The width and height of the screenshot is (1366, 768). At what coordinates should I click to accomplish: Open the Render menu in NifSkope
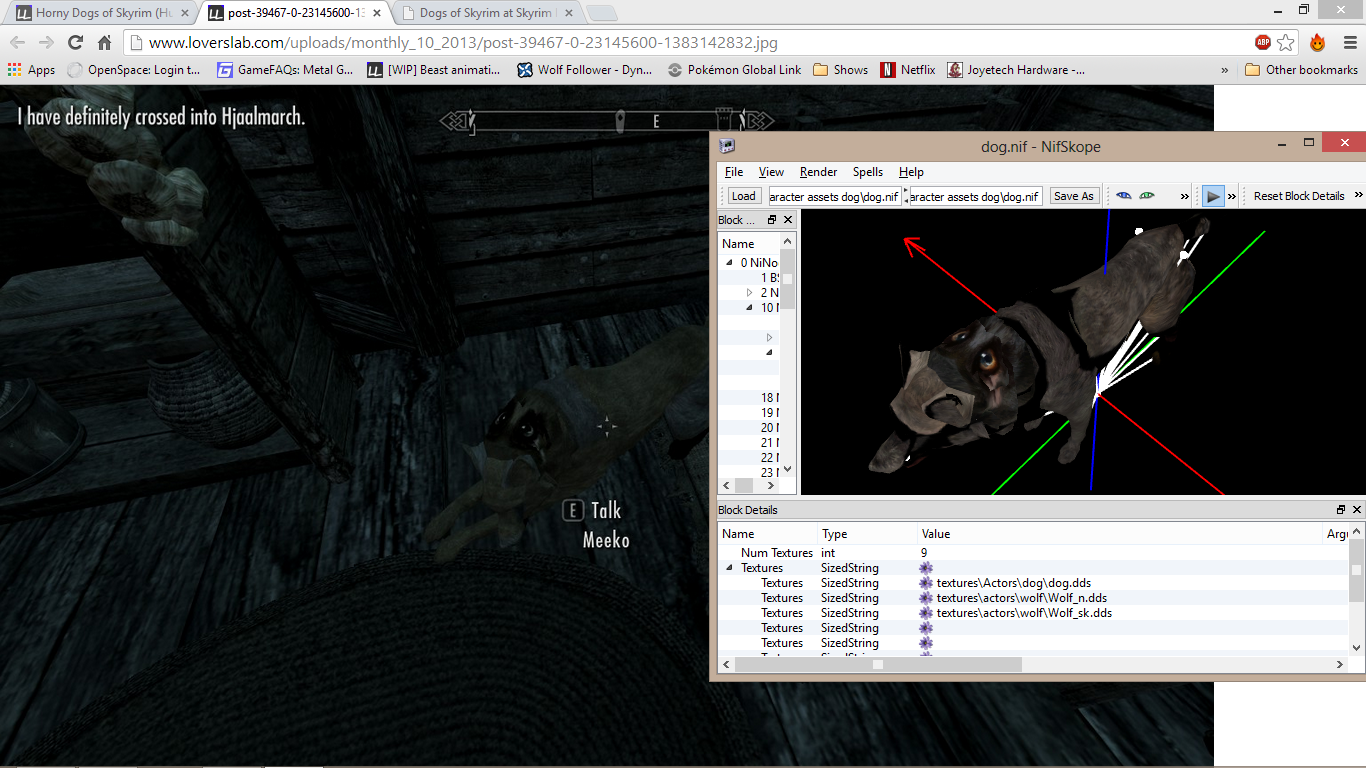818,172
